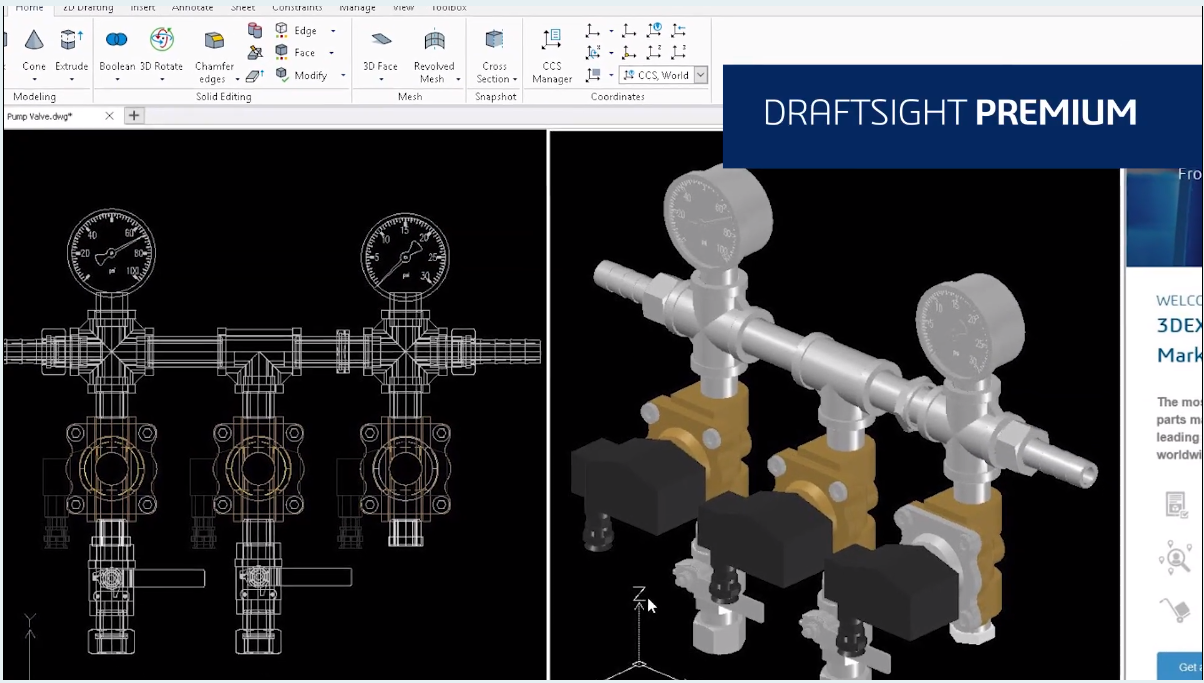1204x683 pixels.
Task: Open the Face dropdown arrow
Action: (x=331, y=53)
